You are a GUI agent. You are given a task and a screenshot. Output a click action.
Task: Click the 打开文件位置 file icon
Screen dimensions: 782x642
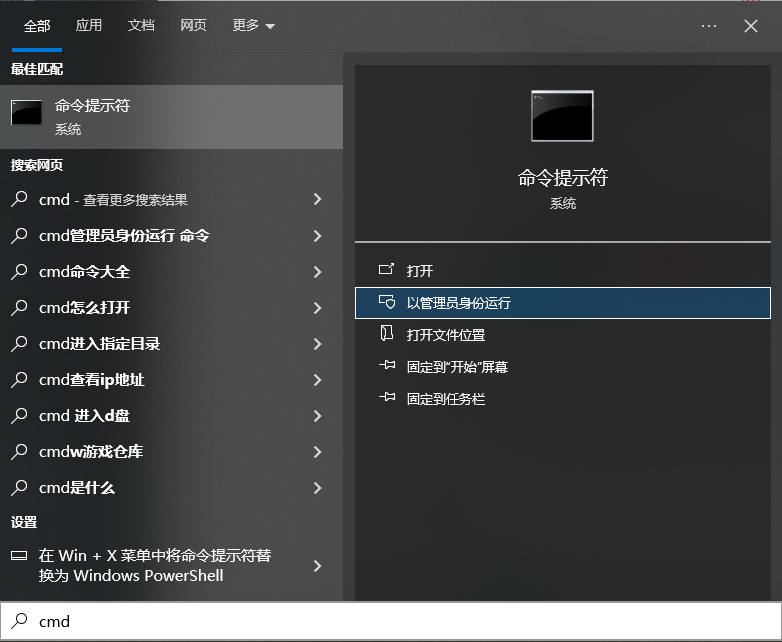point(387,335)
